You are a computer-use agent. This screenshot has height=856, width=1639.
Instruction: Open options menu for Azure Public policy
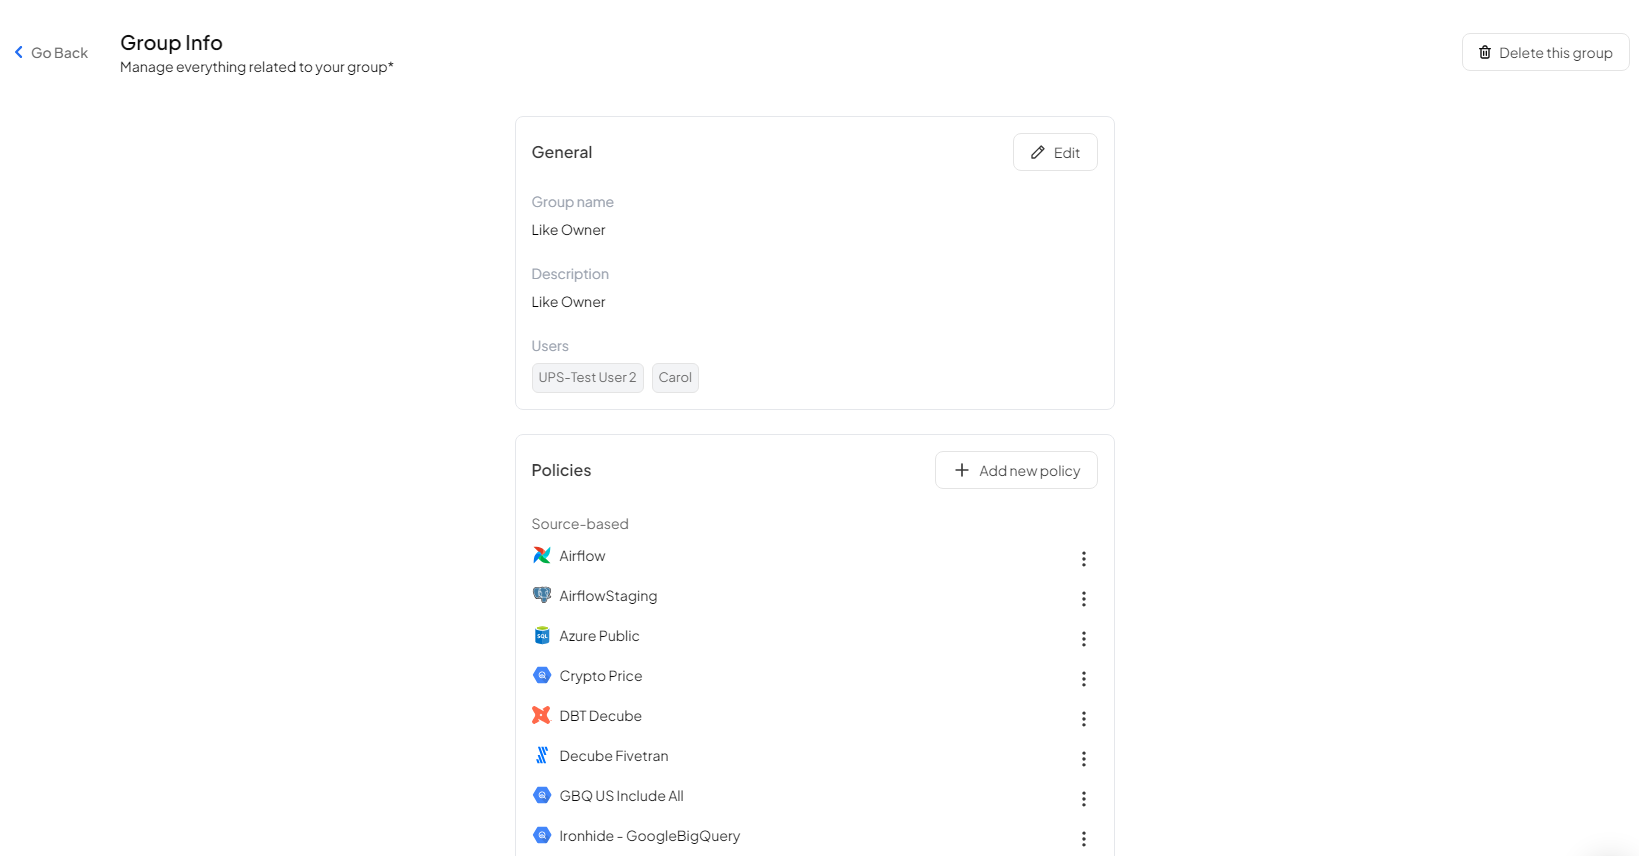[1083, 639]
